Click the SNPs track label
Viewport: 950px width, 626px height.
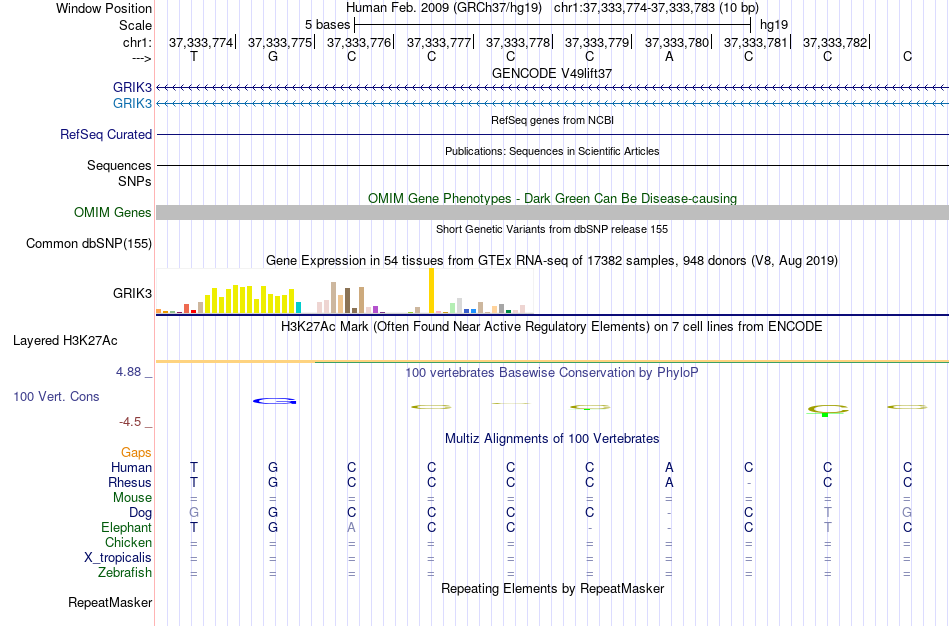135,181
